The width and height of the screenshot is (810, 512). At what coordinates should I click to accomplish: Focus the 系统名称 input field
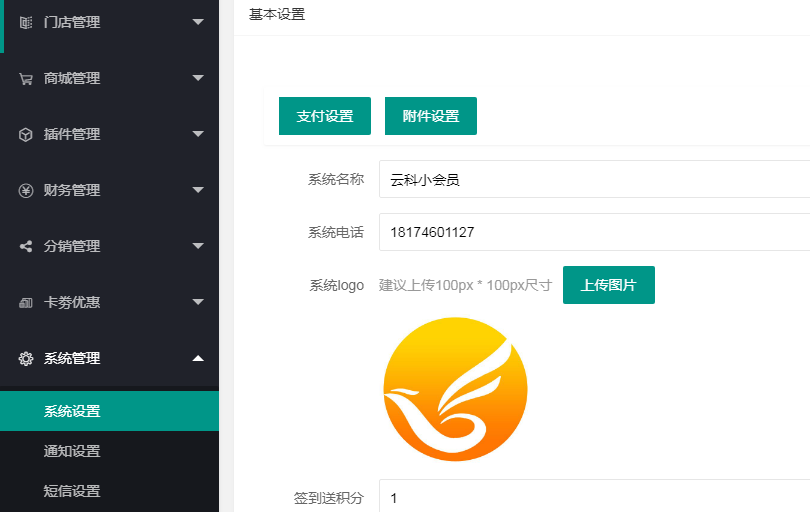click(x=595, y=179)
